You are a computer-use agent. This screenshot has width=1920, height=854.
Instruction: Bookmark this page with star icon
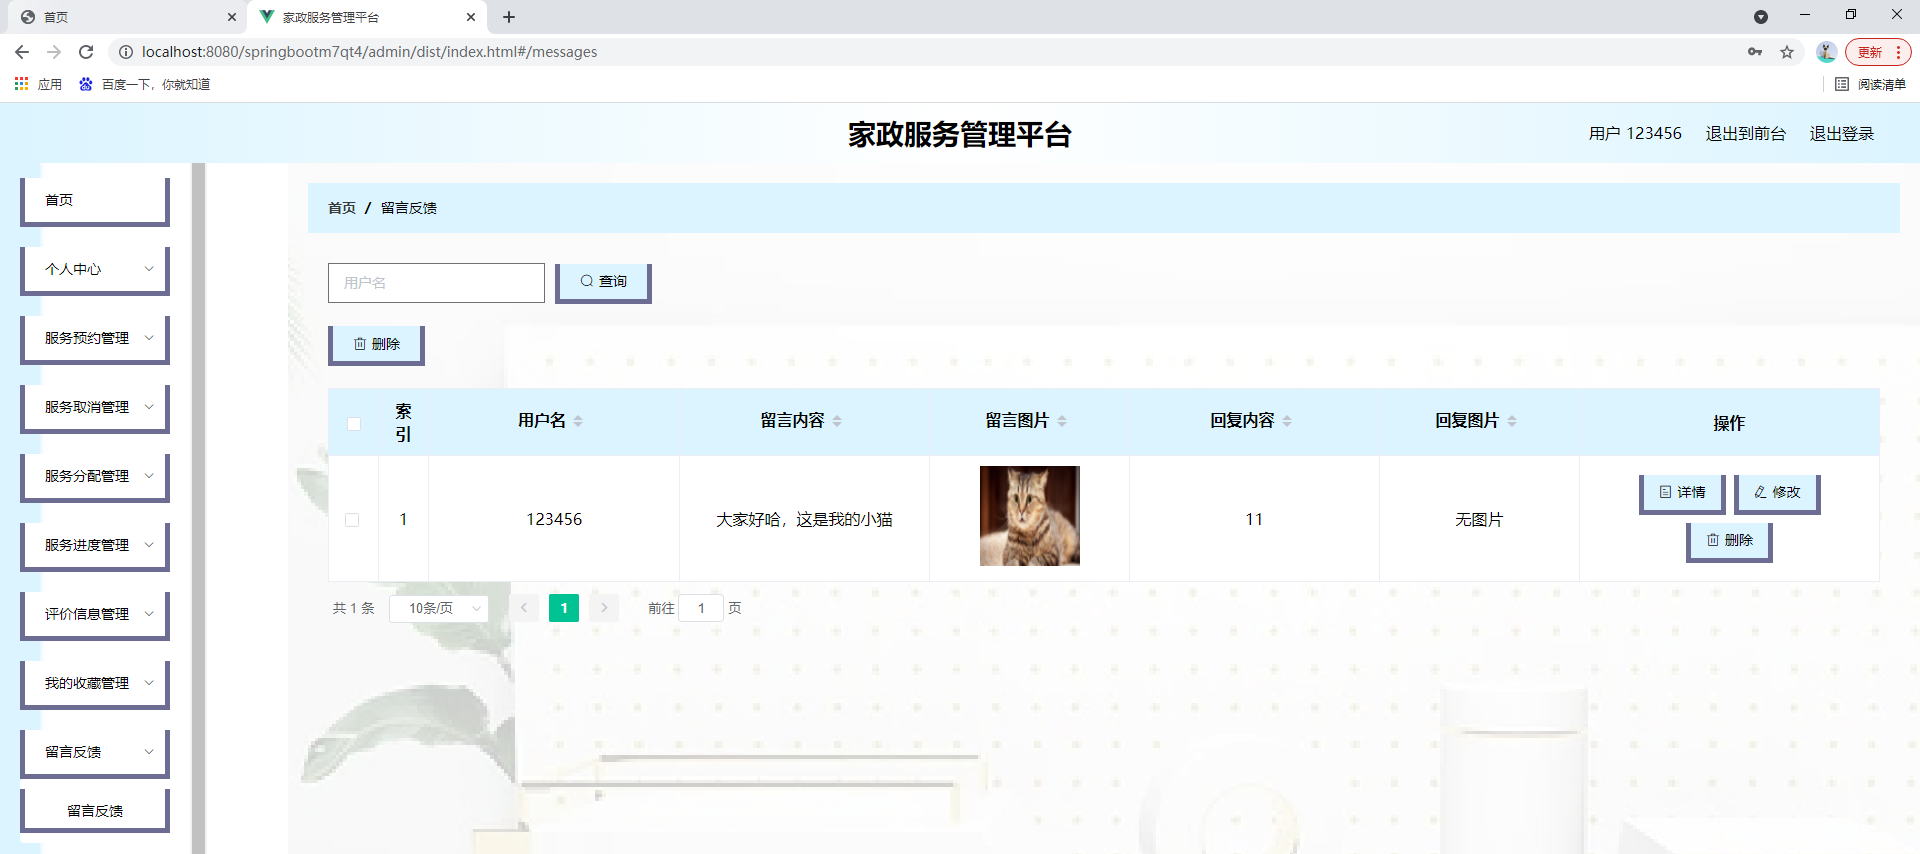1787,52
